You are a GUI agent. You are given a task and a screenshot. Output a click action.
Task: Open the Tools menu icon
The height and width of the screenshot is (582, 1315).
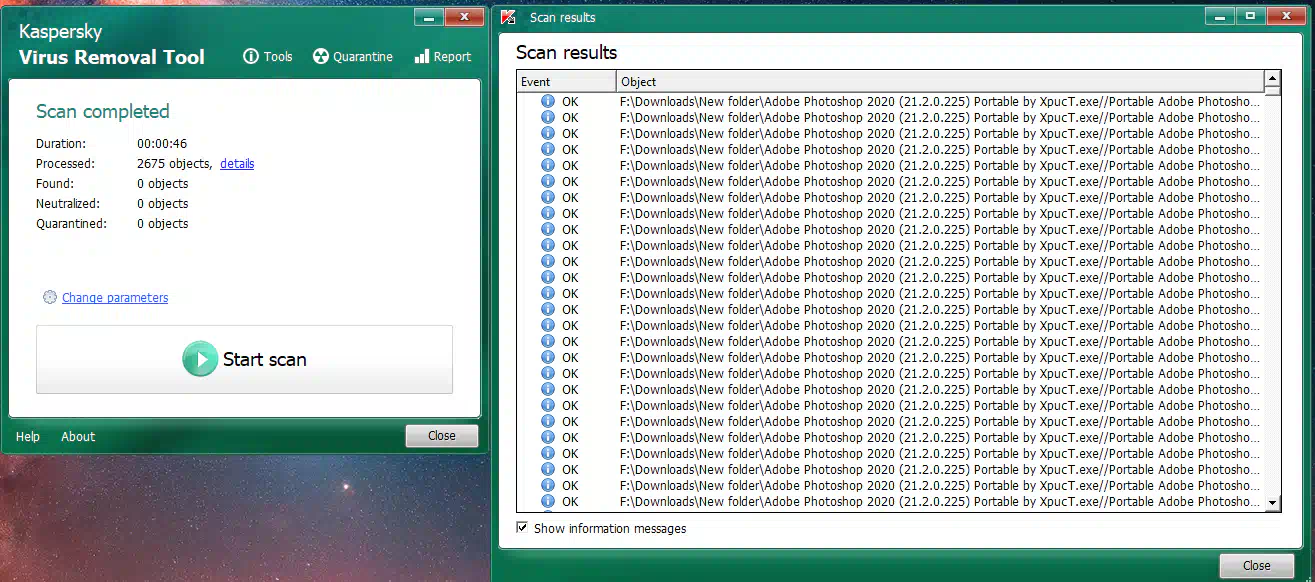[251, 57]
